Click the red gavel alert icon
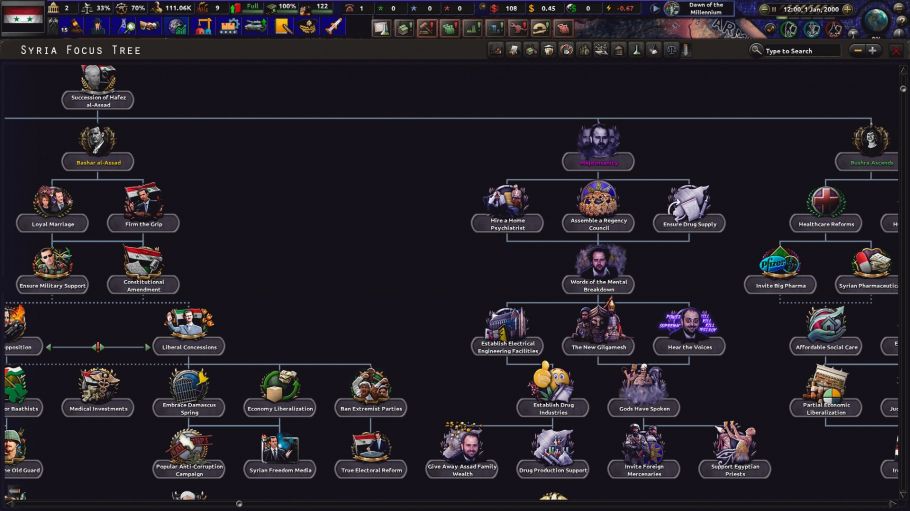 (x=427, y=28)
